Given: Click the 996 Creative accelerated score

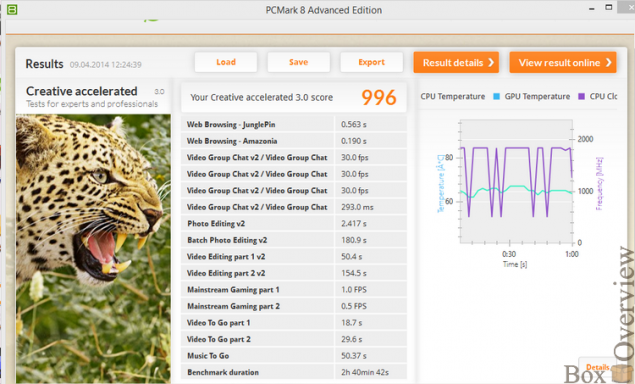Looking at the screenshot, I should [379, 97].
